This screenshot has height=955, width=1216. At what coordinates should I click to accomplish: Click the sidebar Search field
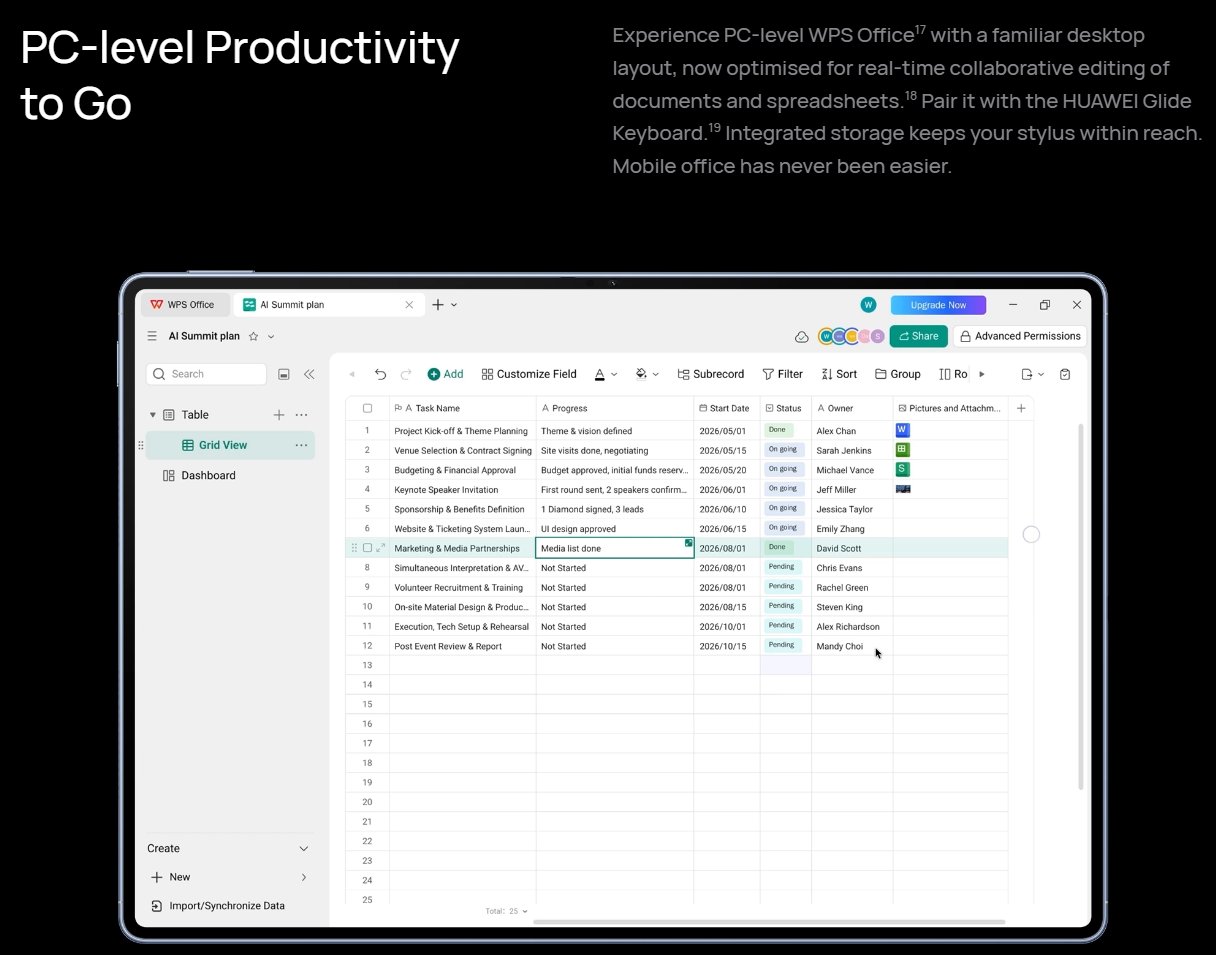(206, 374)
